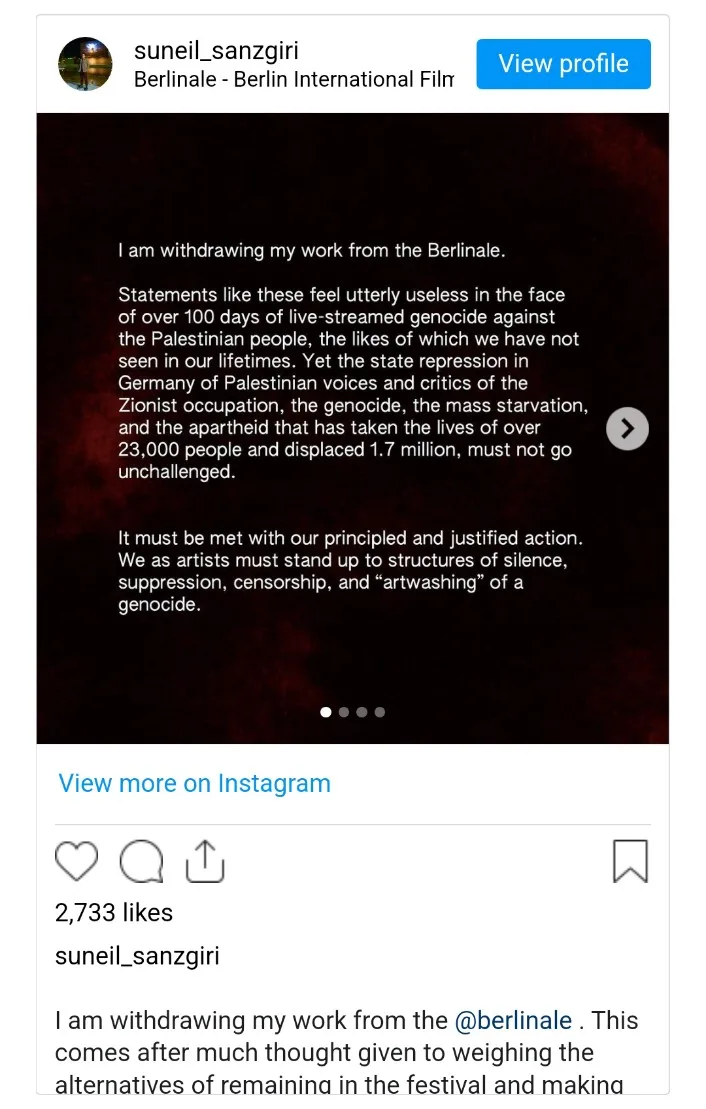Click the suneil_sanzgiri username in the header
The image size is (706, 1109).
(x=216, y=51)
